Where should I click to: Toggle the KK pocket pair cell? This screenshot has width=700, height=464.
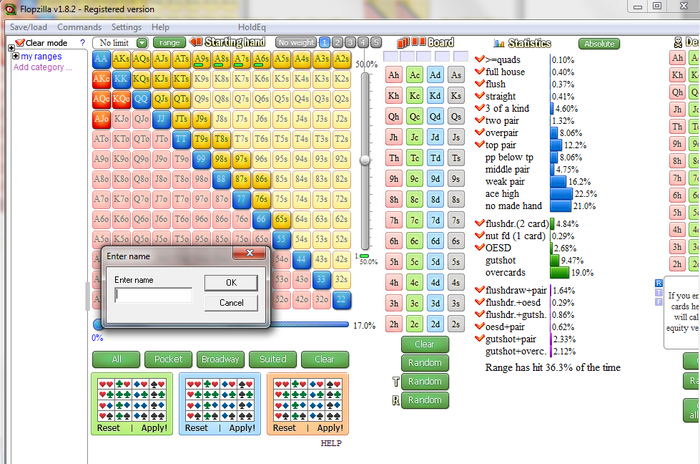121,79
